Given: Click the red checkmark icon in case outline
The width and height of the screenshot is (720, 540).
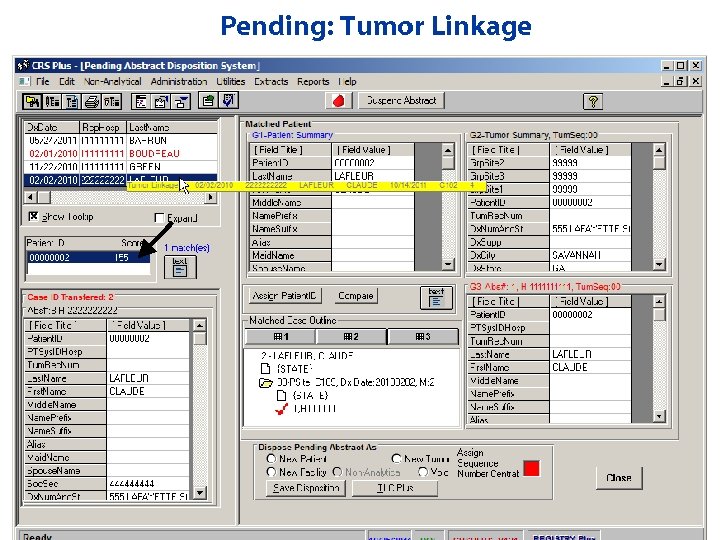Looking at the screenshot, I should [281, 409].
